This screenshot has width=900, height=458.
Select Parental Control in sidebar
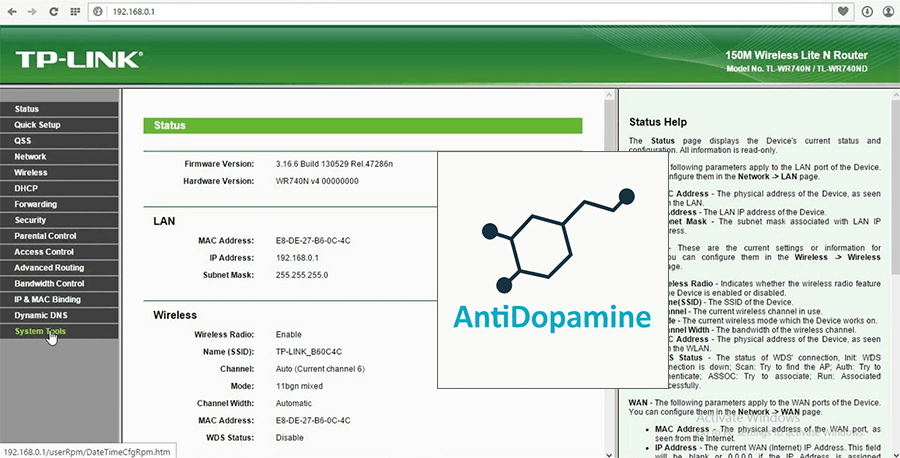click(x=59, y=236)
